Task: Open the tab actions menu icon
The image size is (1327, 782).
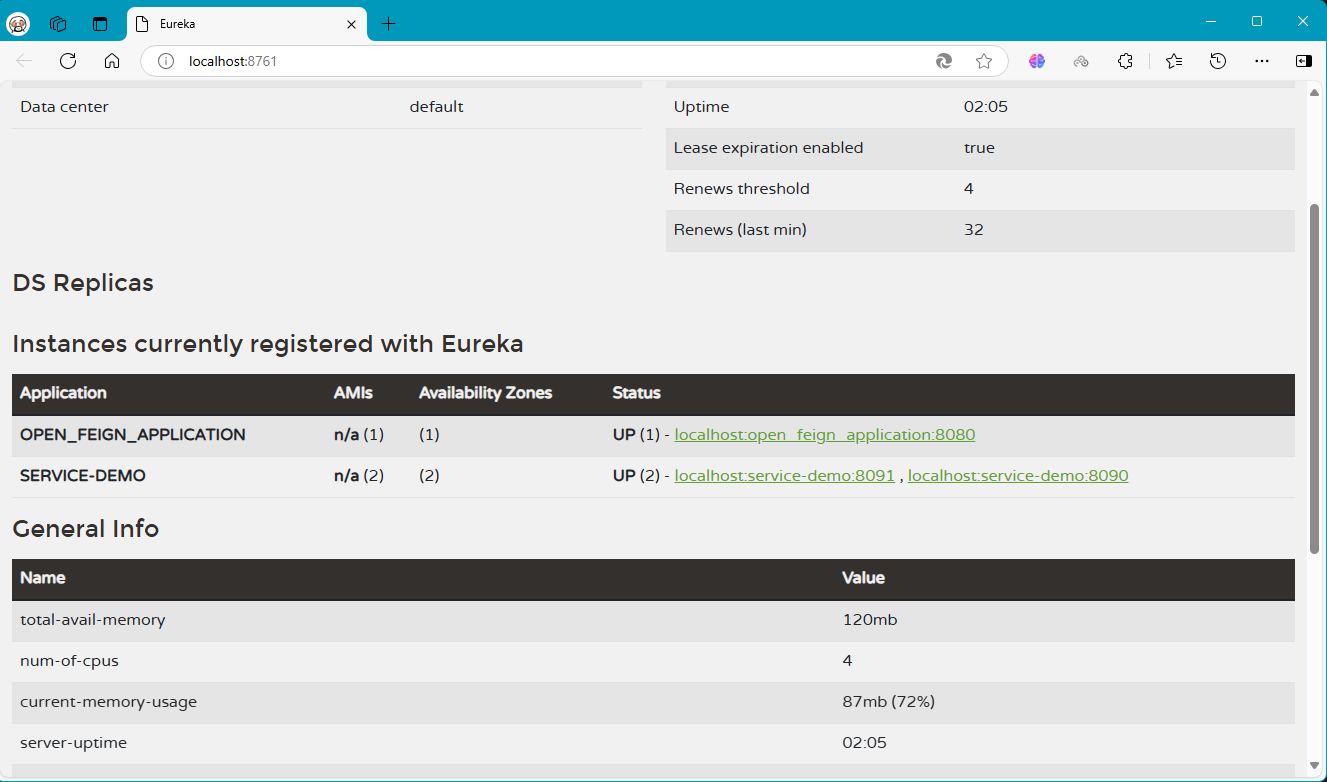Action: 100,23
